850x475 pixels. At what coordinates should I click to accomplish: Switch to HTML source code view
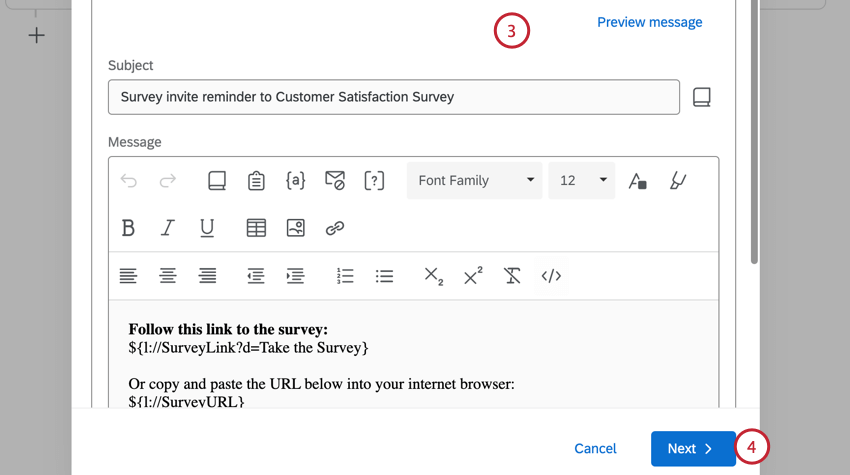pos(551,276)
